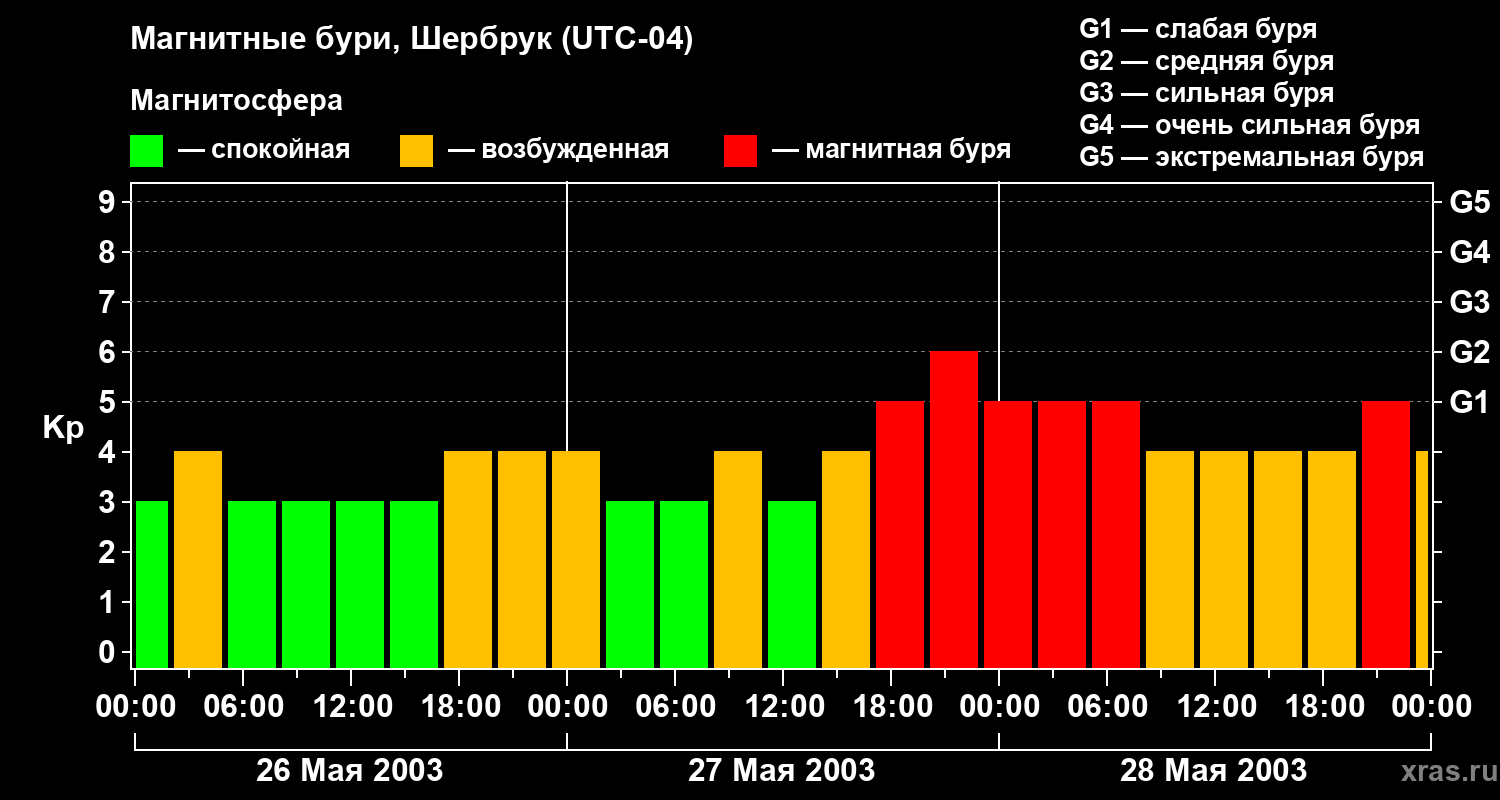1500x800 pixels.
Task: Click 'G2 — средняя буря' description
Action: point(1206,61)
